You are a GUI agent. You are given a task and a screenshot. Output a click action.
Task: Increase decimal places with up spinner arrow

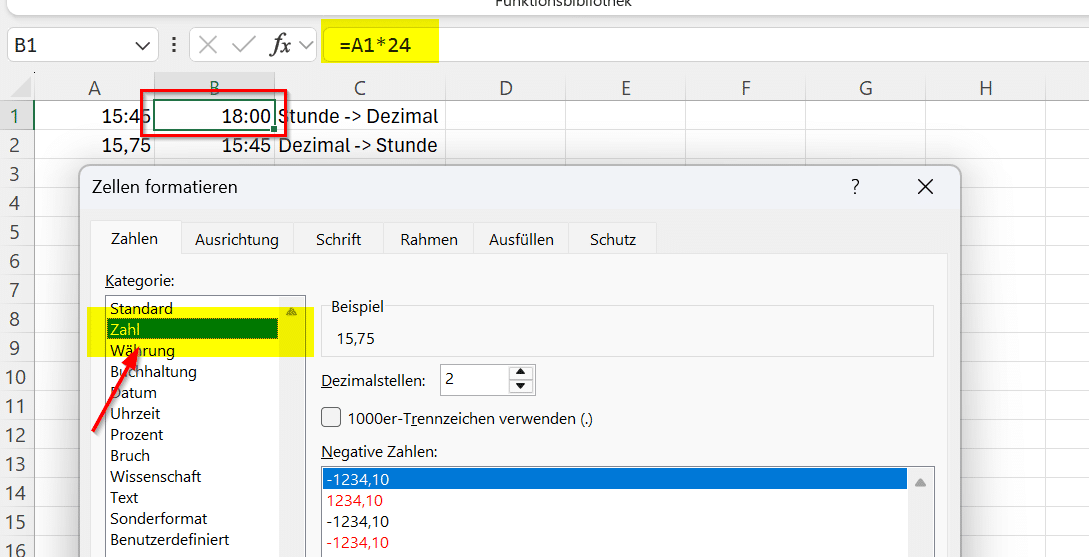[x=520, y=373]
